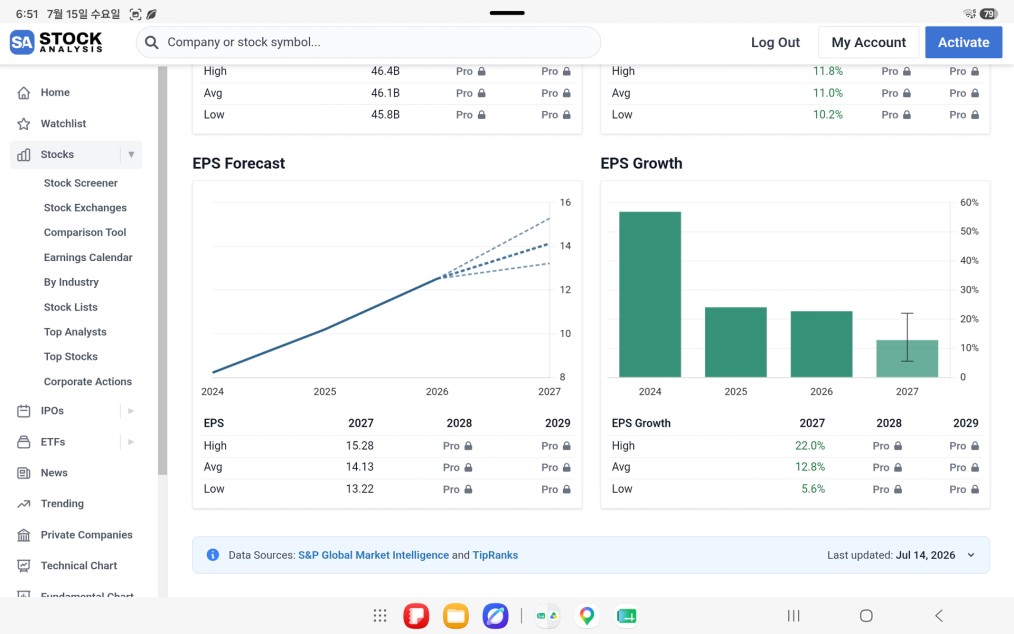The width and height of the screenshot is (1014, 634).
Task: Click the Watchlist star icon
Action: tap(24, 124)
